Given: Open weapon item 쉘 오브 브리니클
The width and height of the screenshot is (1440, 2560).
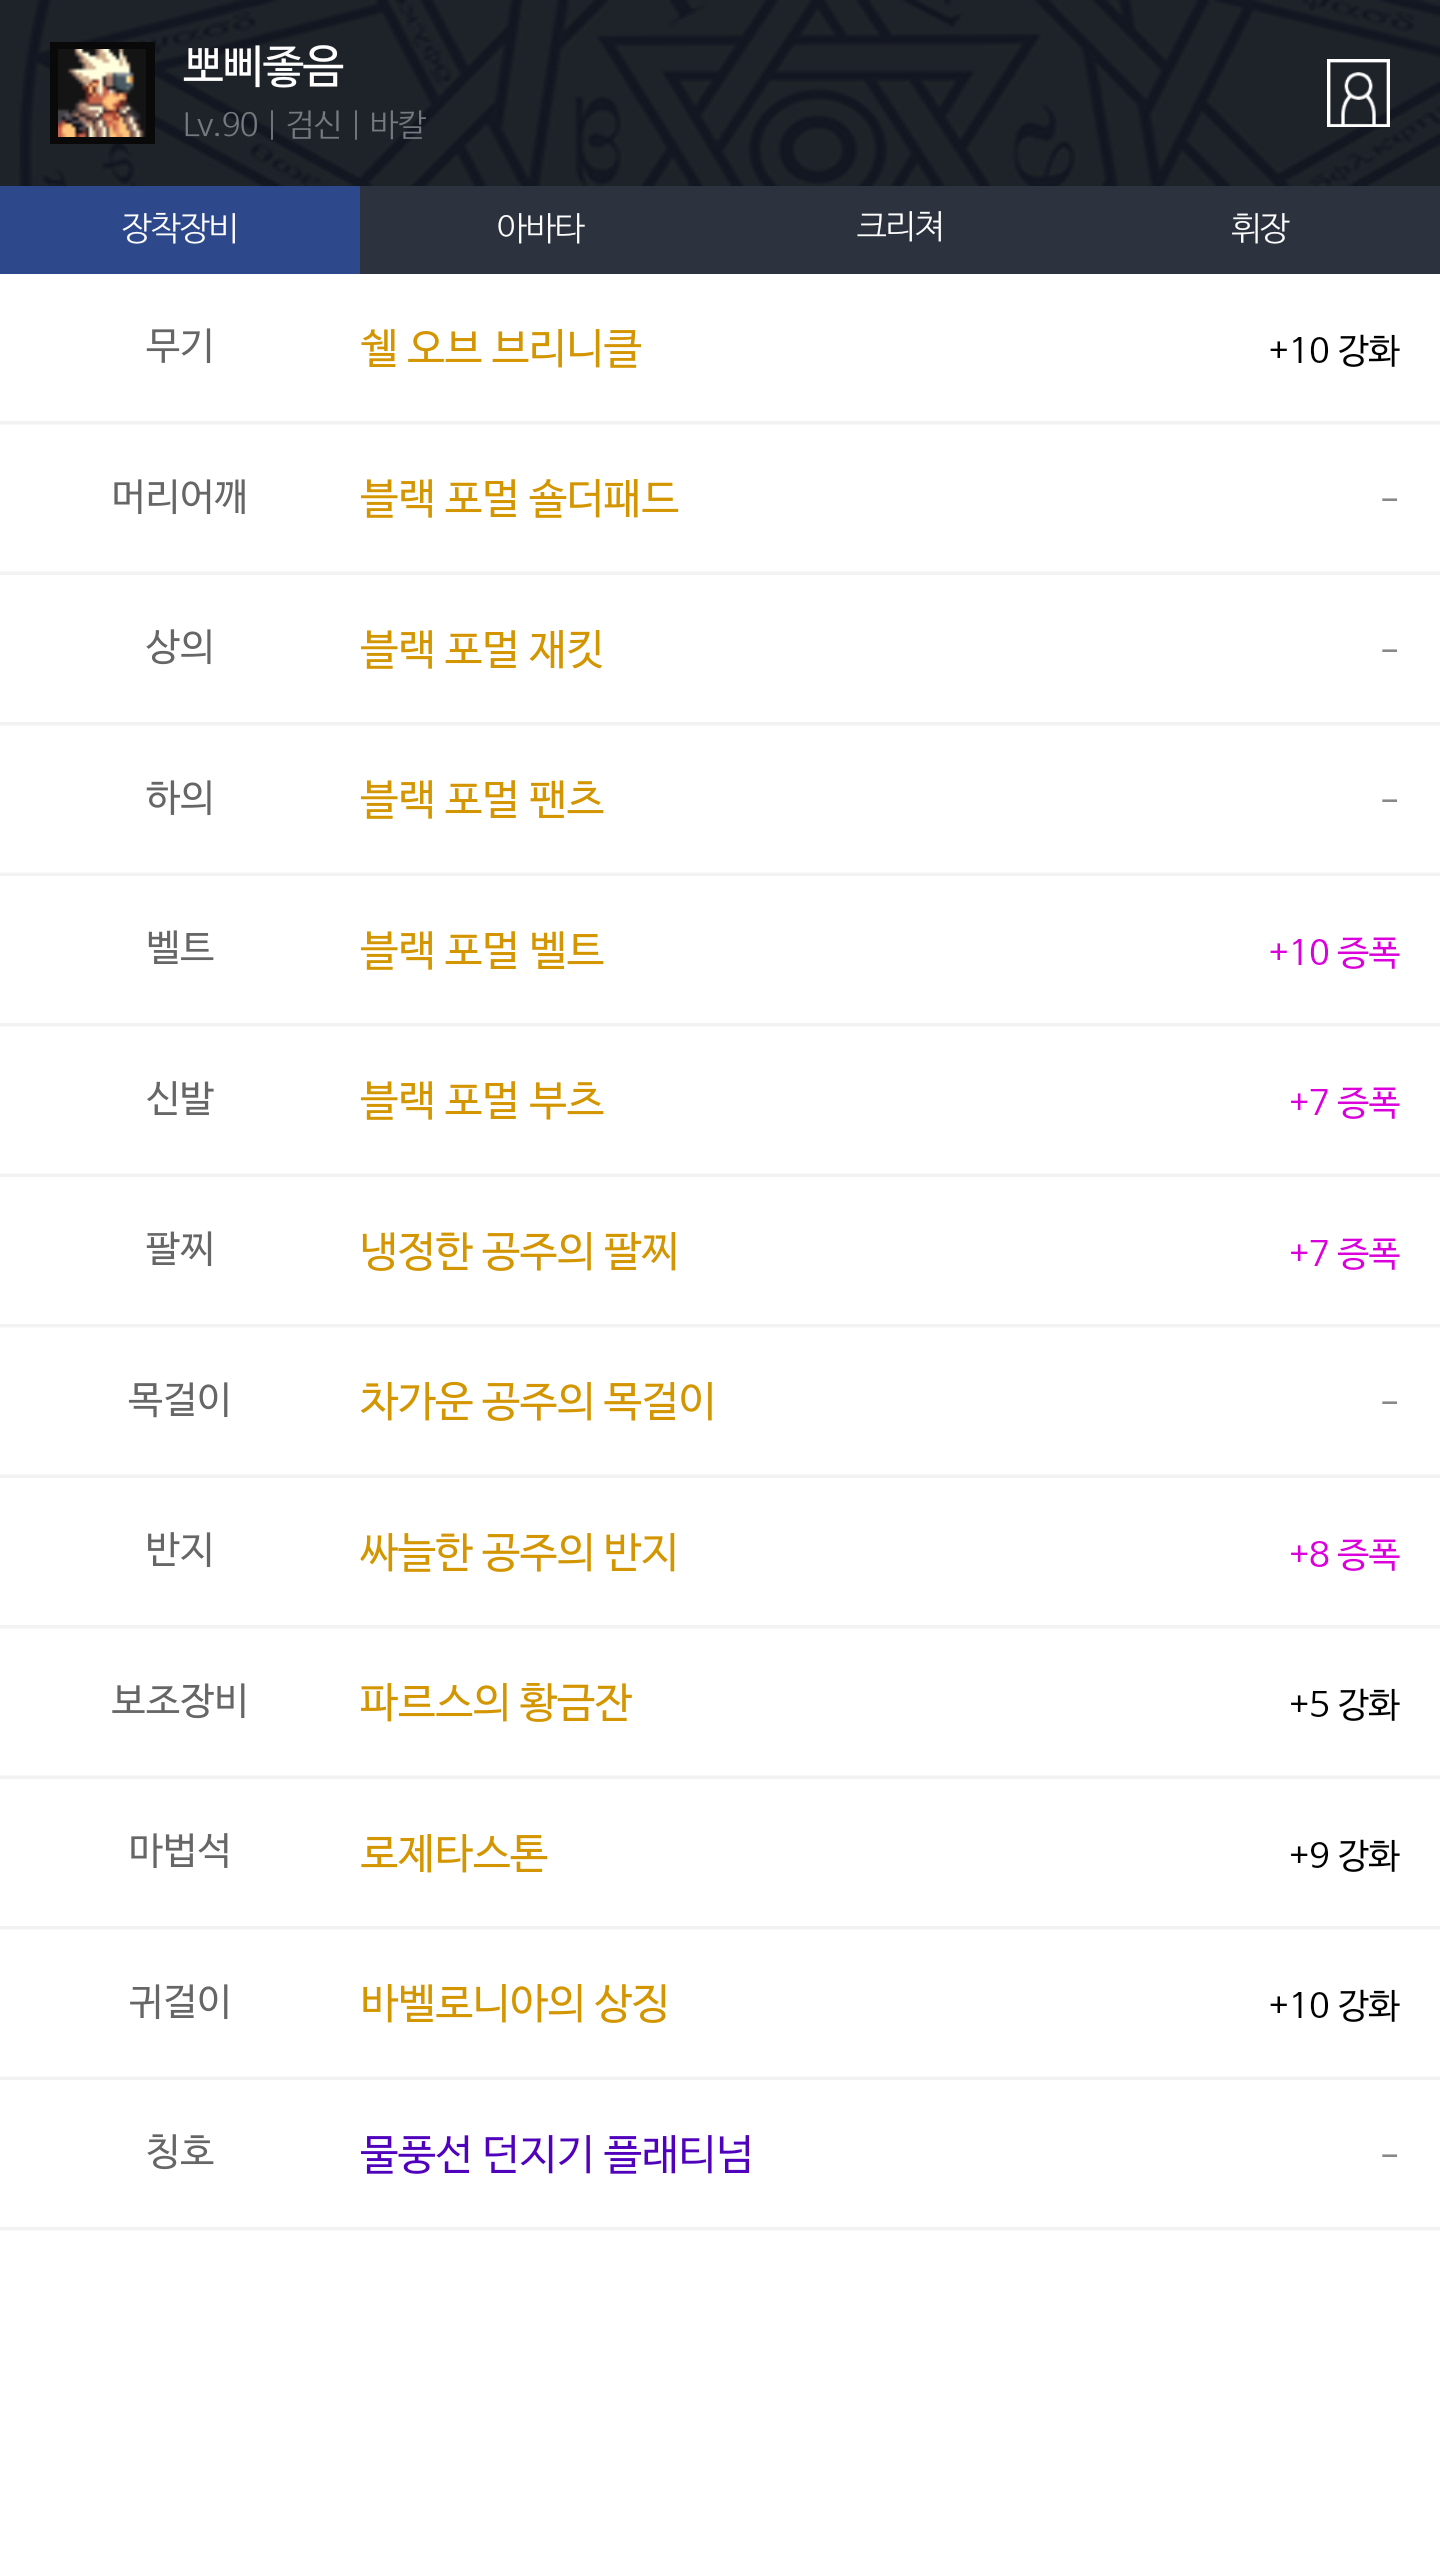Looking at the screenshot, I should (500, 349).
